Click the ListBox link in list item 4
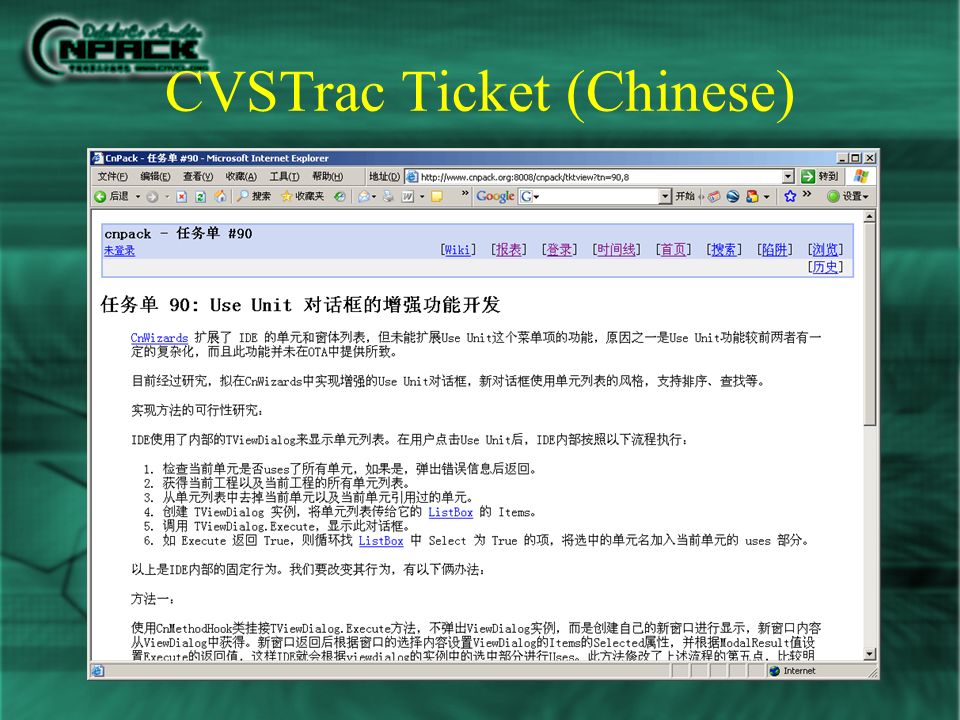Screen dimensions: 960x720 451,512
